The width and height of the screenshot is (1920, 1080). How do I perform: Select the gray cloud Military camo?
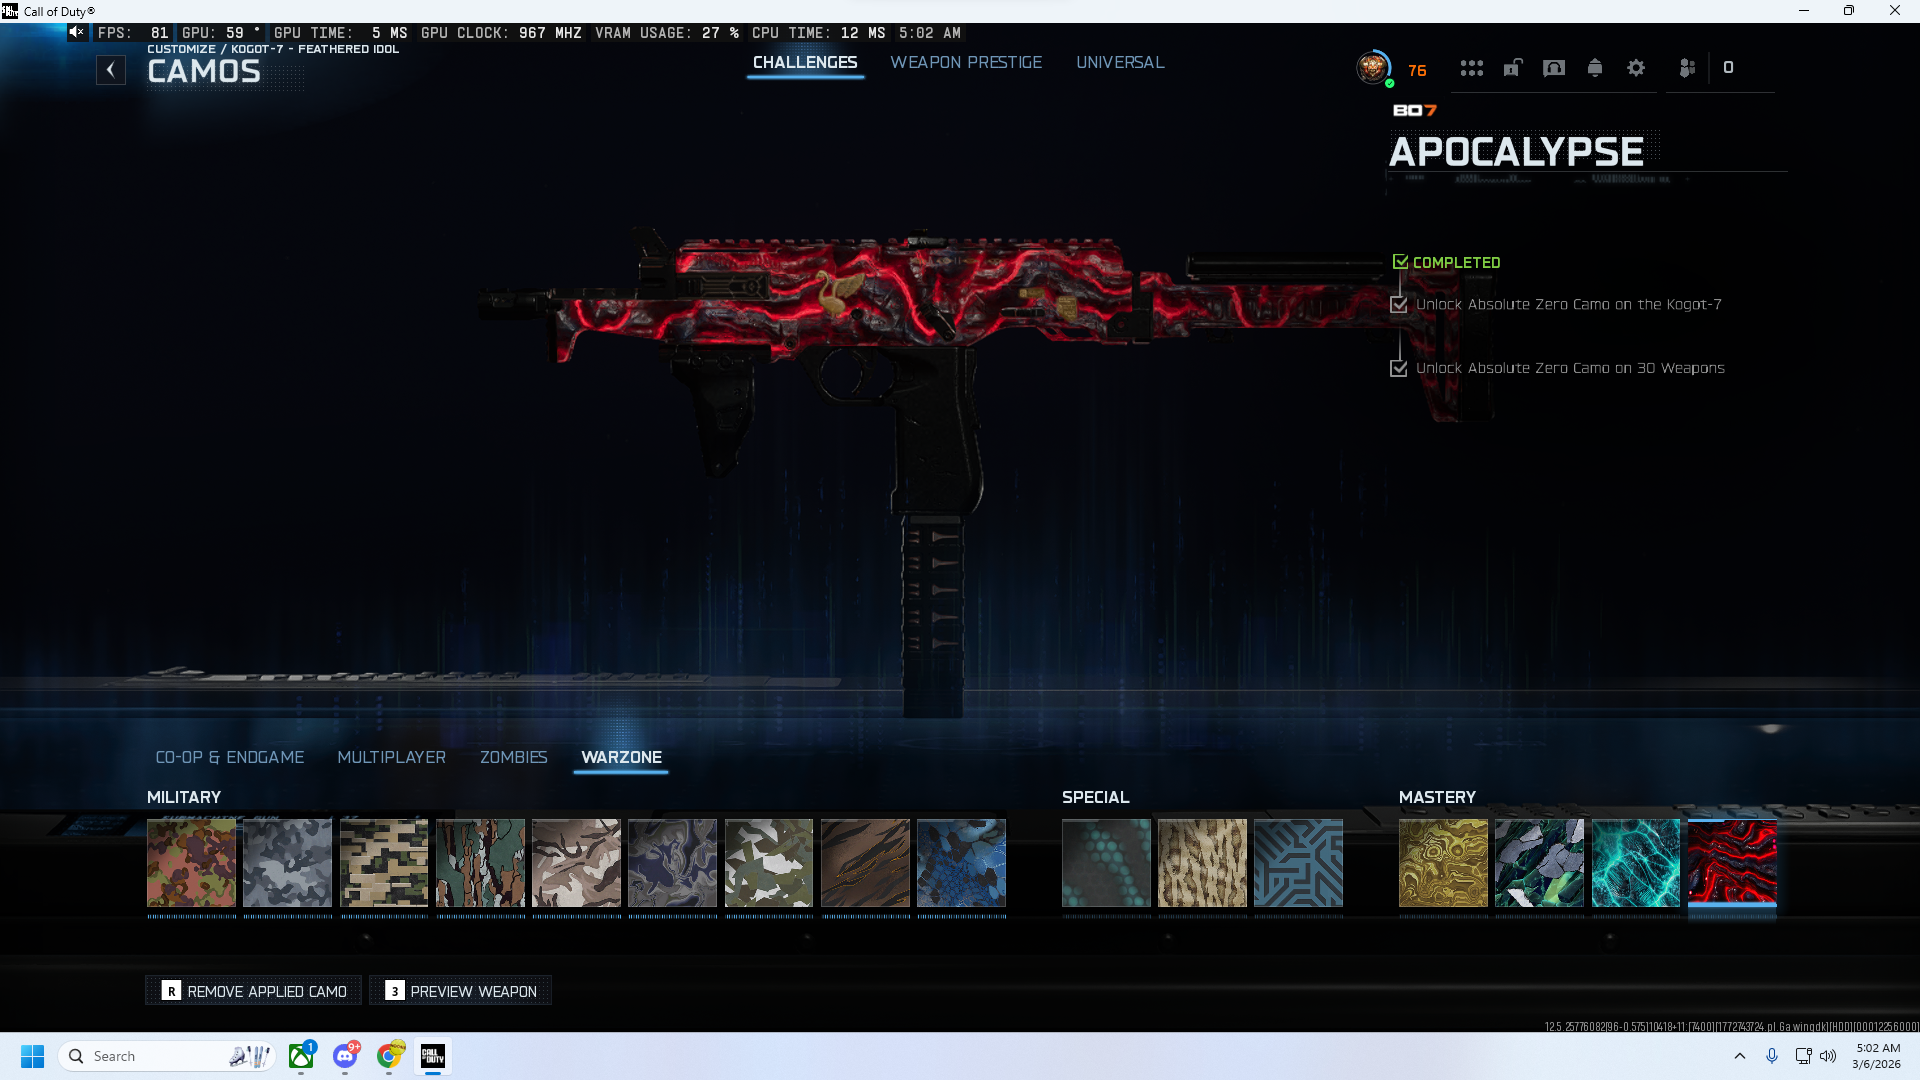click(x=288, y=863)
